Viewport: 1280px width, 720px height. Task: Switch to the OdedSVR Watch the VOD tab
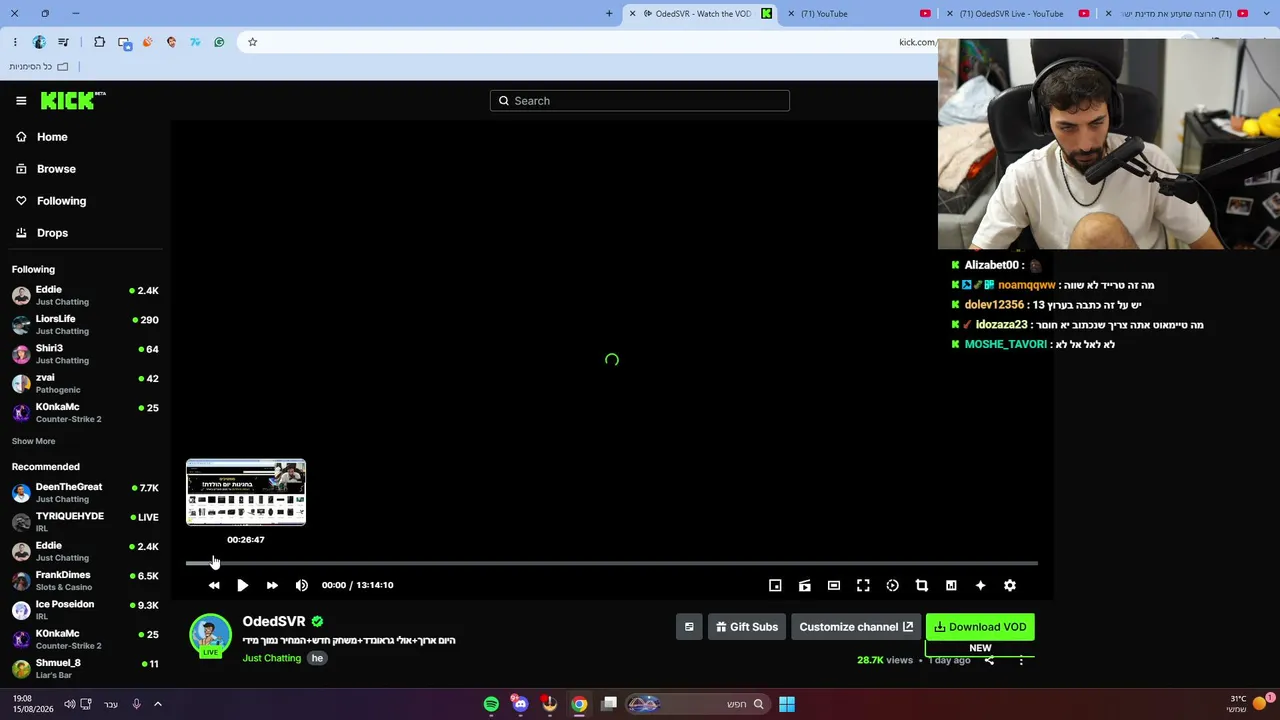point(700,14)
